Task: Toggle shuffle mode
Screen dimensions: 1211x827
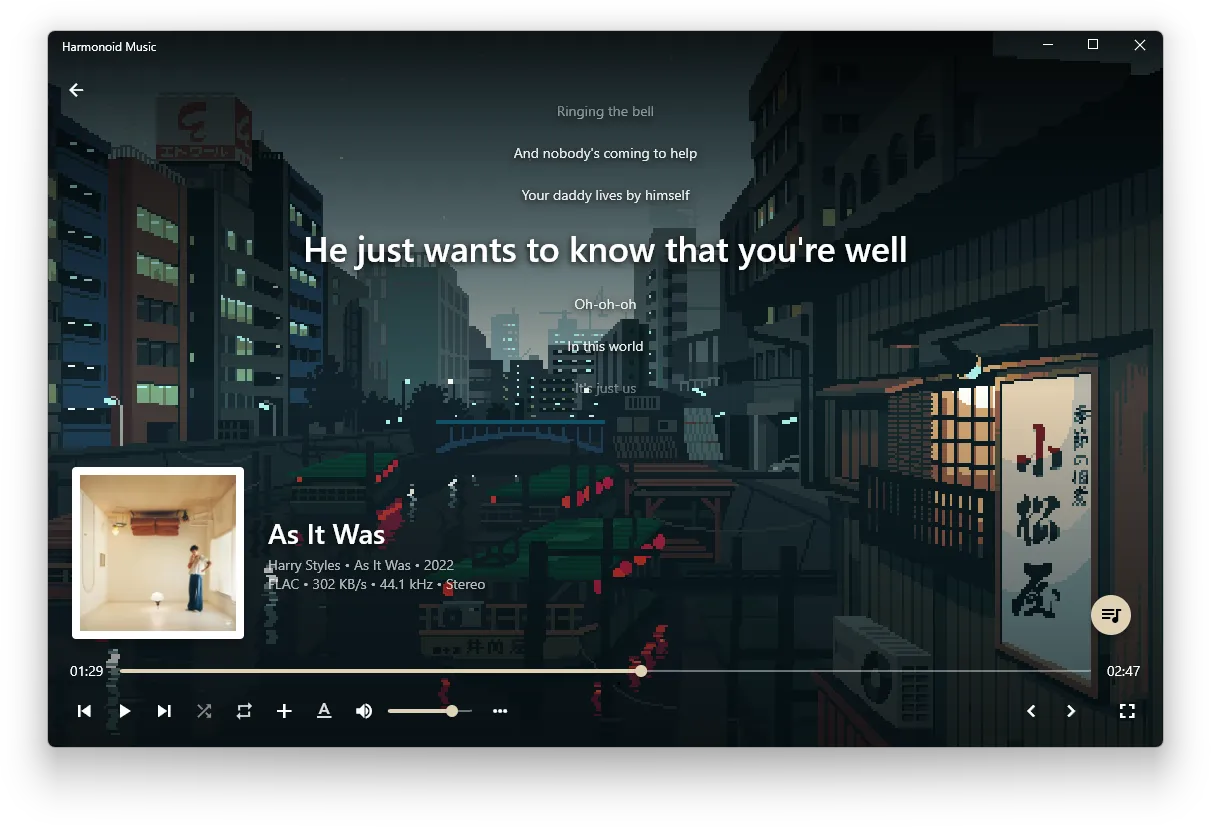Action: click(x=204, y=711)
